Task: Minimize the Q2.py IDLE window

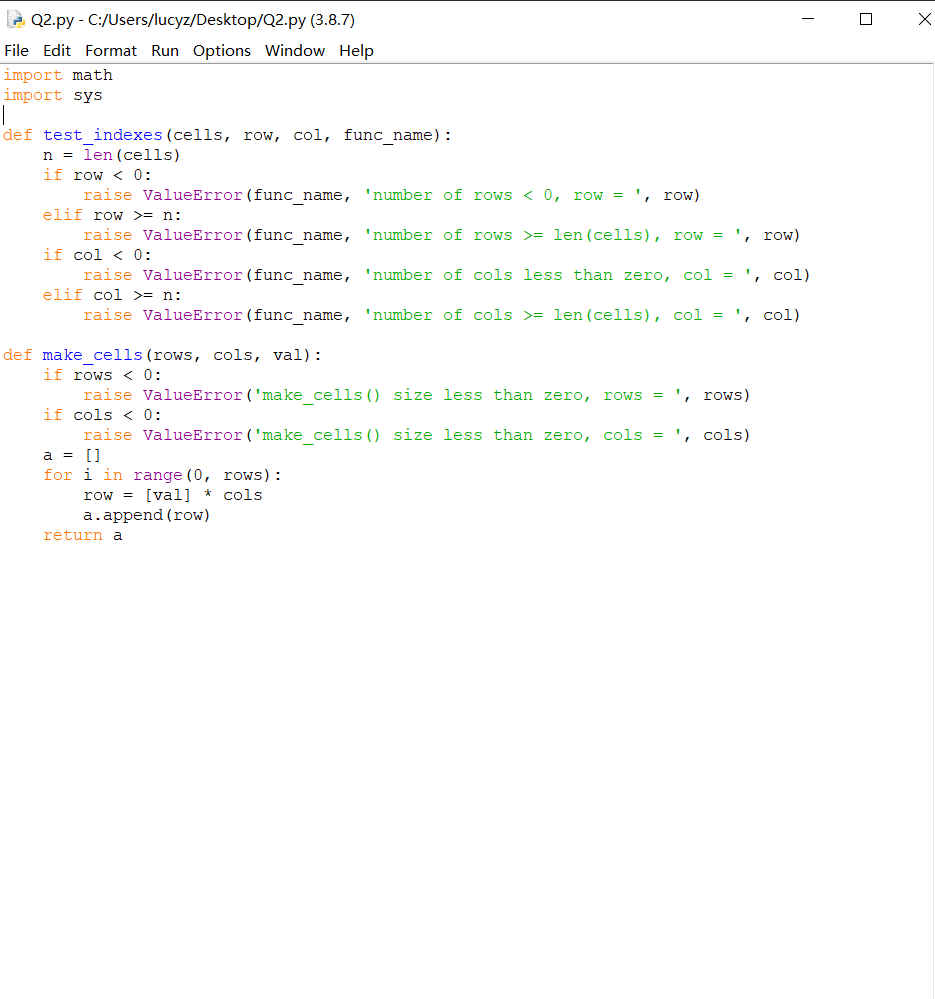Action: tap(808, 19)
